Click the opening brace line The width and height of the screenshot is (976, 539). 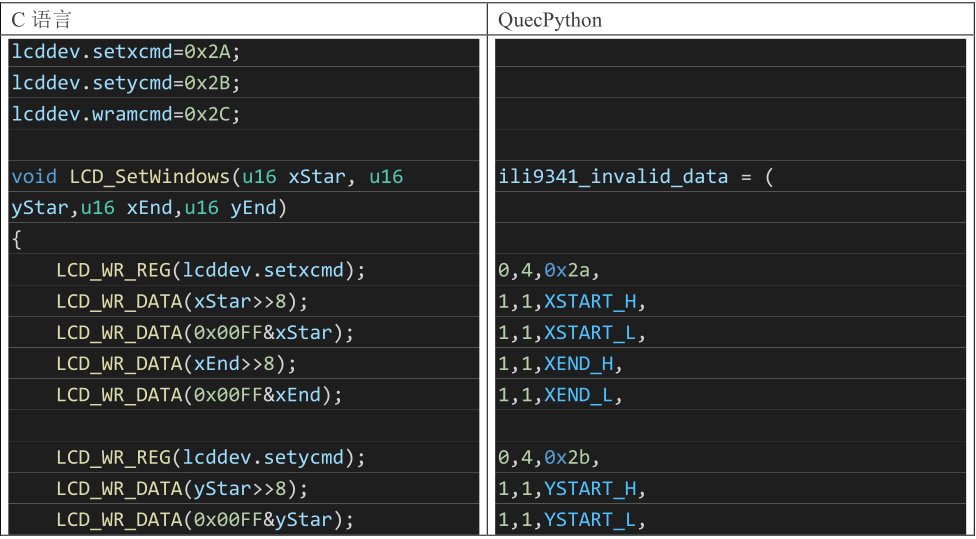(17, 239)
